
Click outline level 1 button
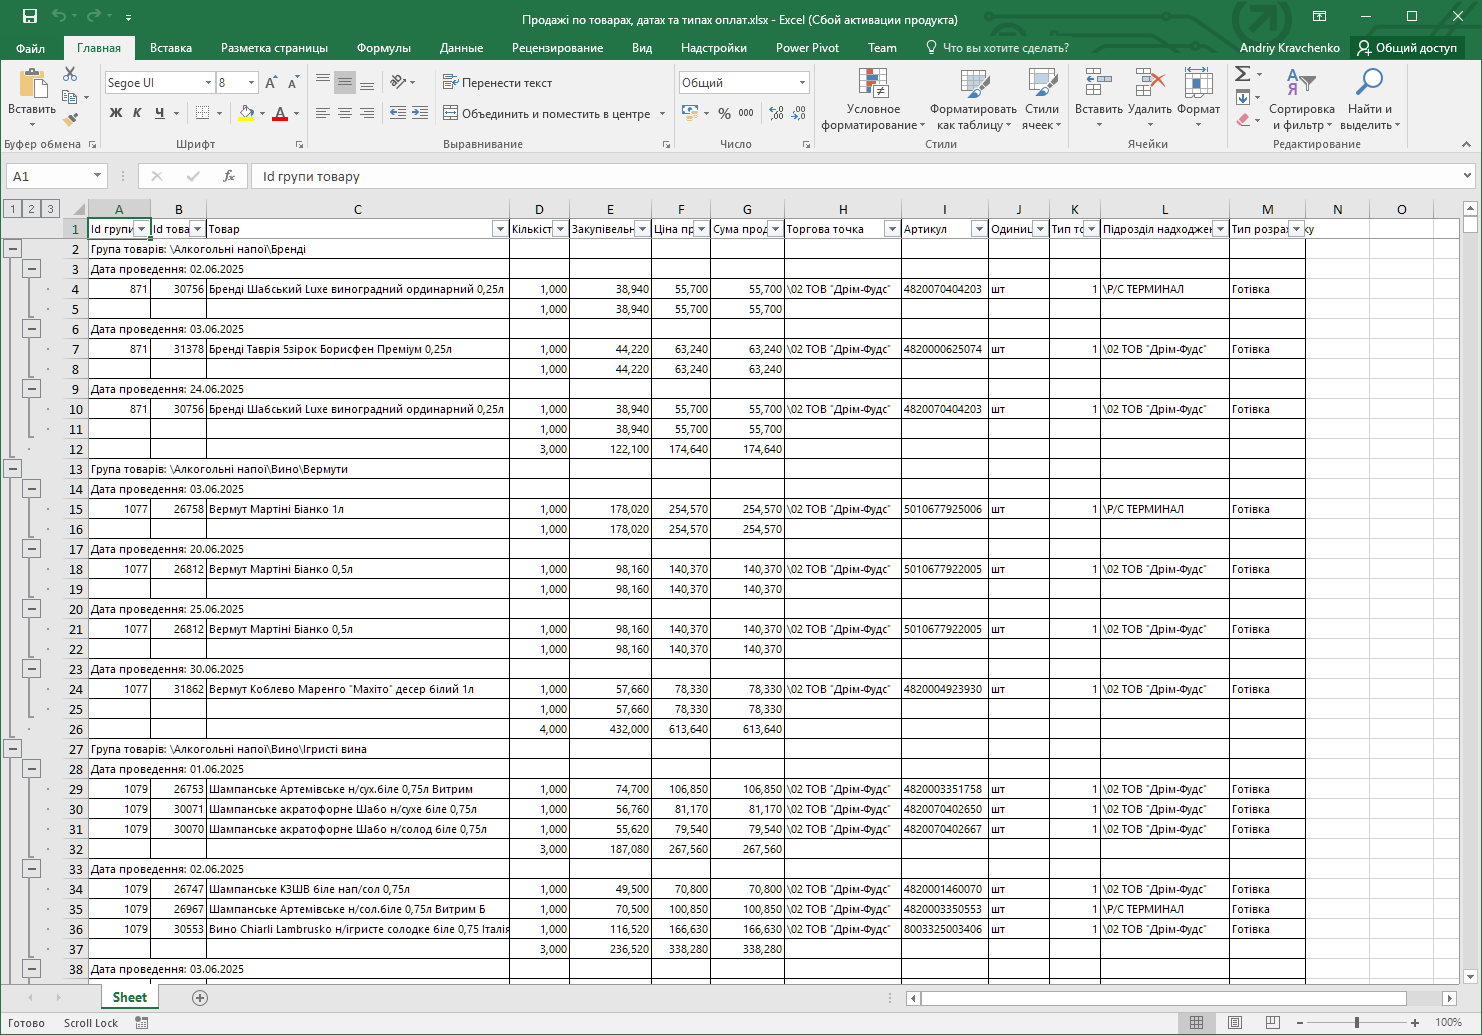click(x=13, y=209)
